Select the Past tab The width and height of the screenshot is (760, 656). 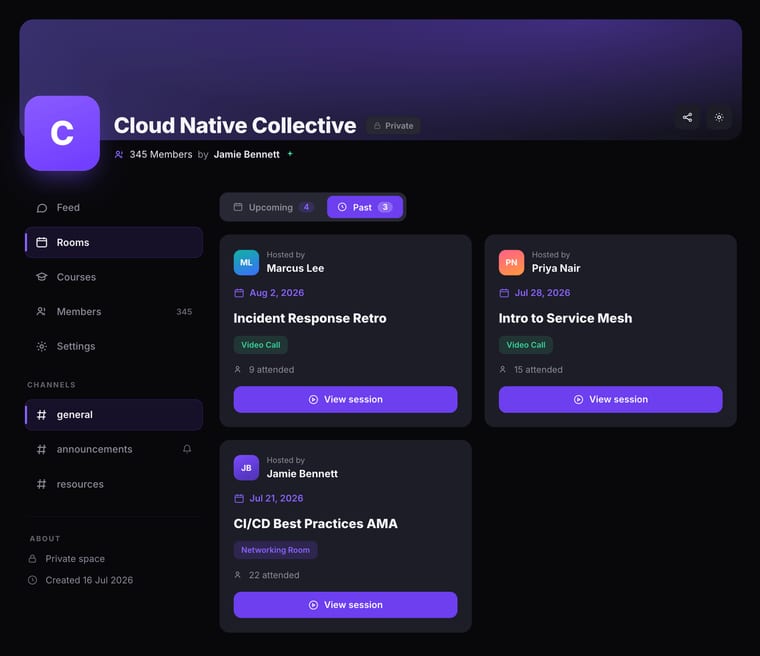[365, 207]
